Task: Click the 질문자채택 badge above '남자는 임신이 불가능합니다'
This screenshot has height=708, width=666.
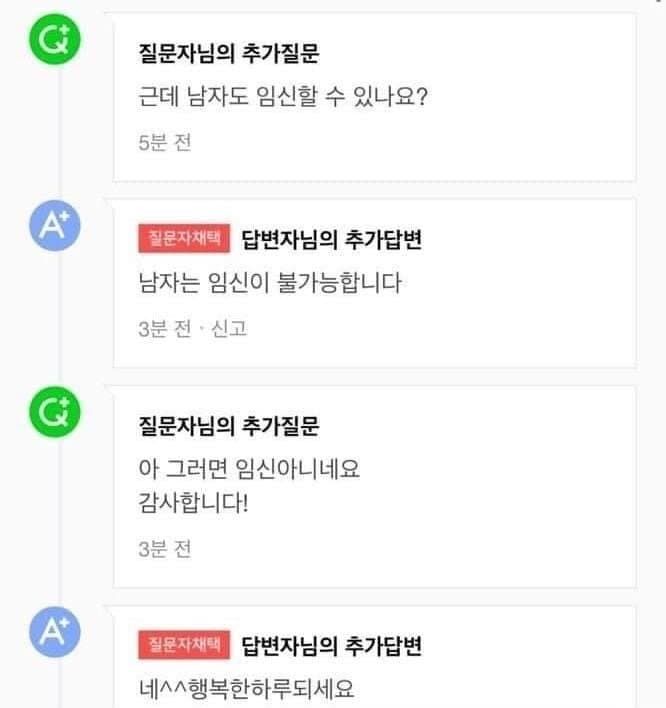Action: tap(184, 238)
